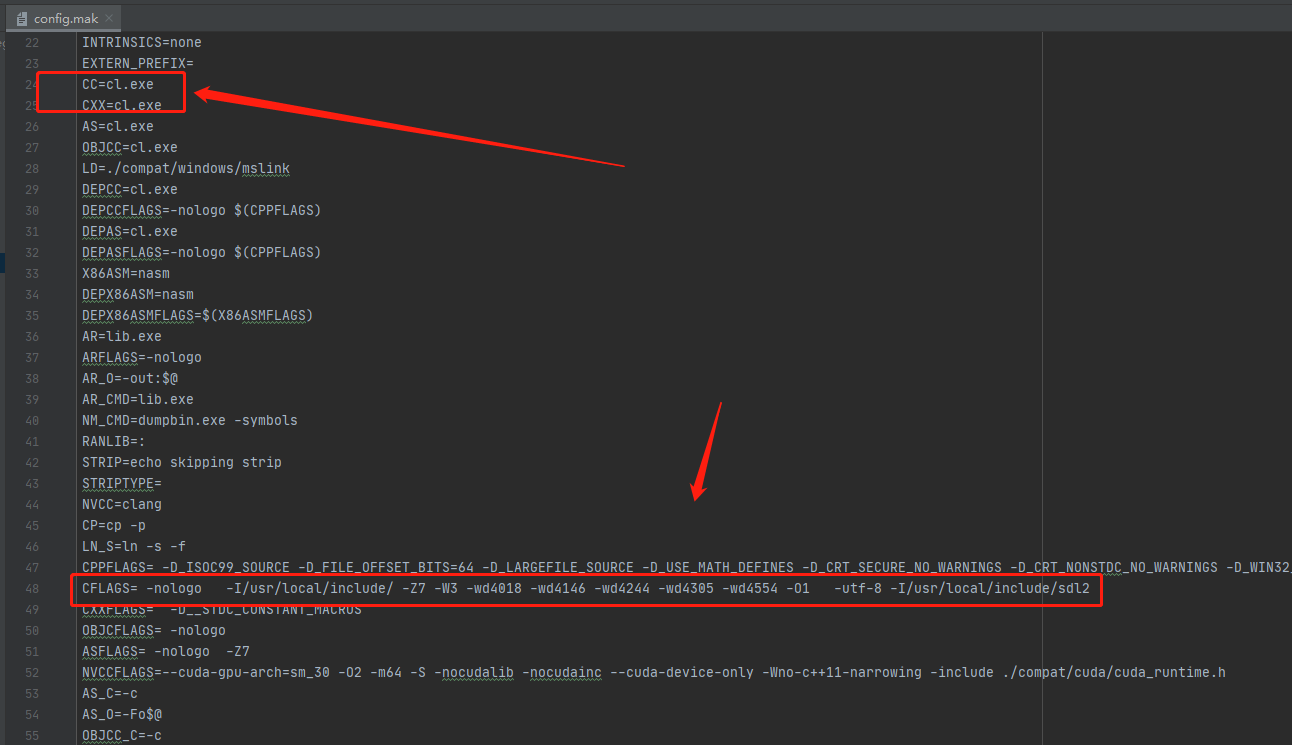Viewport: 1292px width, 745px height.
Task: Click the DEPAS link on line 31
Action: pos(102,231)
